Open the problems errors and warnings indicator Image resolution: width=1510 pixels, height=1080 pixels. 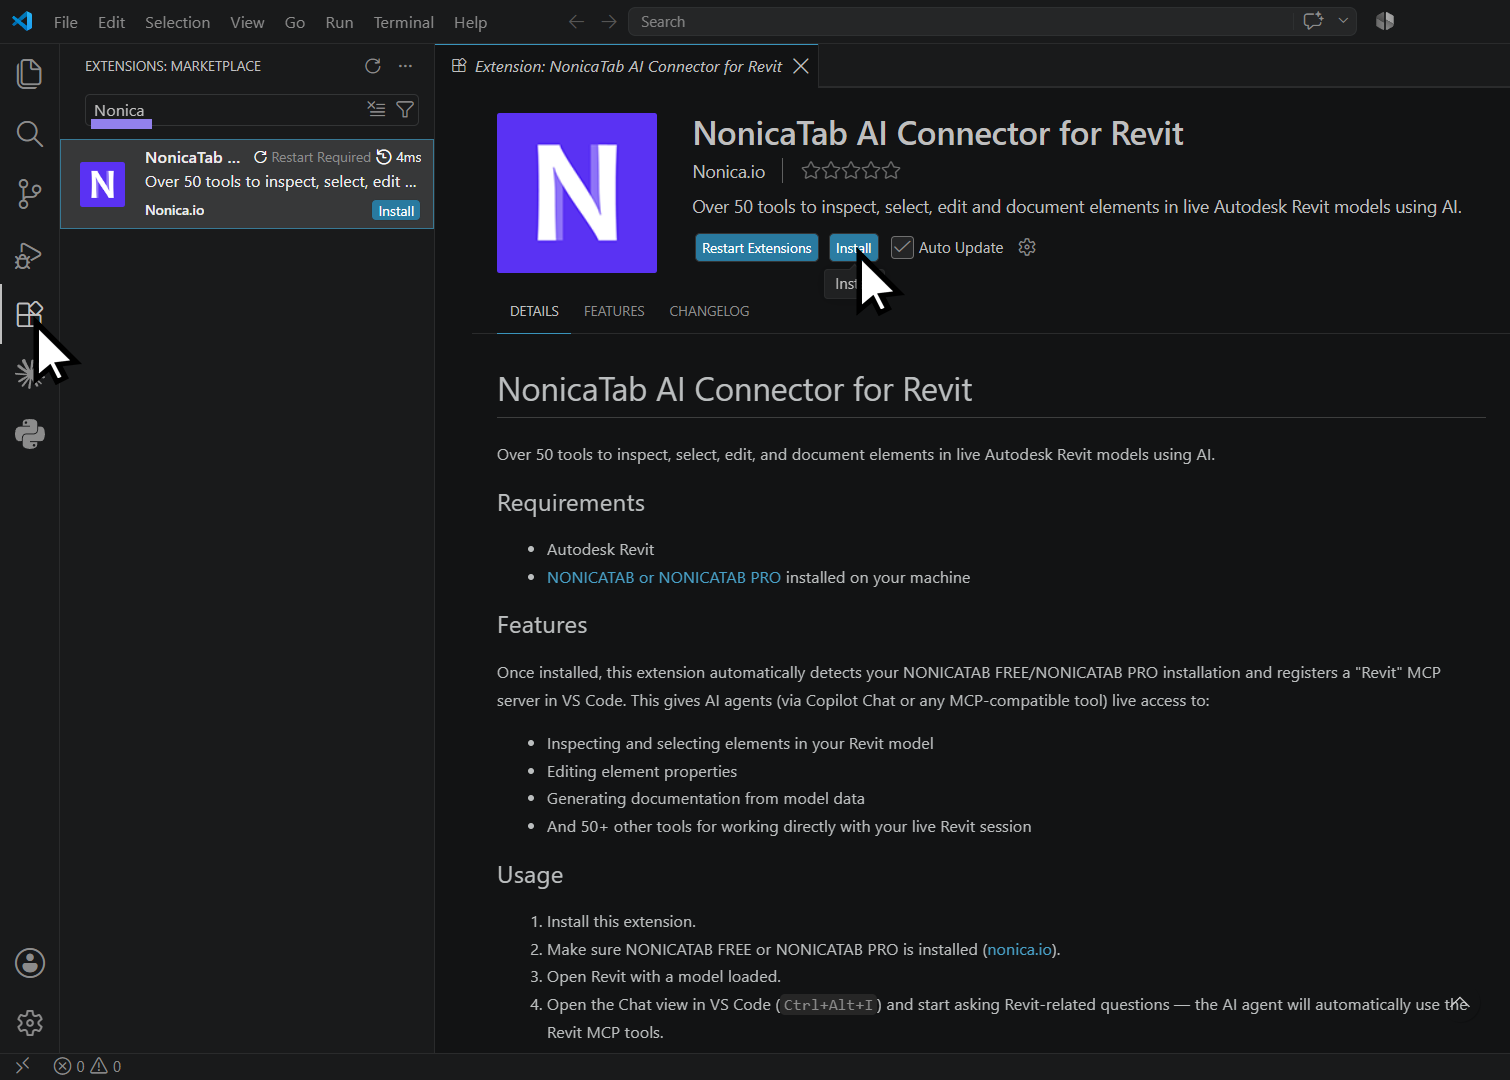(x=88, y=1066)
